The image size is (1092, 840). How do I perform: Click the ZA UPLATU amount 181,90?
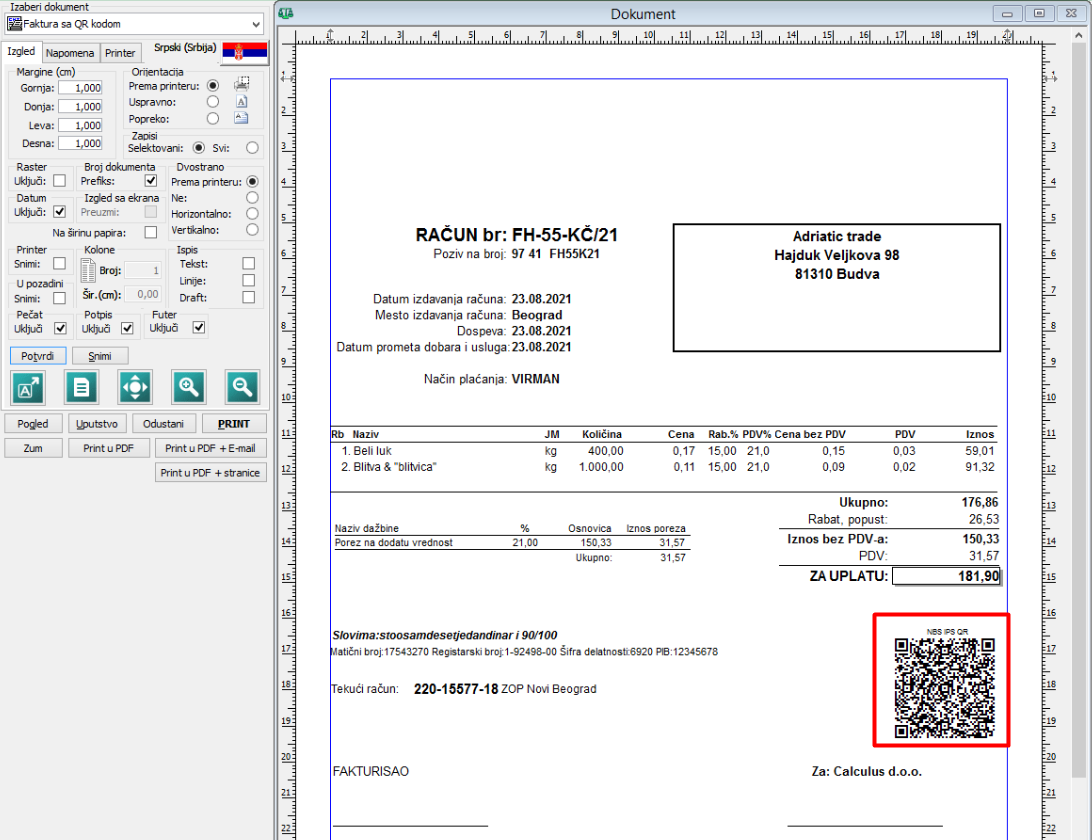click(946, 576)
